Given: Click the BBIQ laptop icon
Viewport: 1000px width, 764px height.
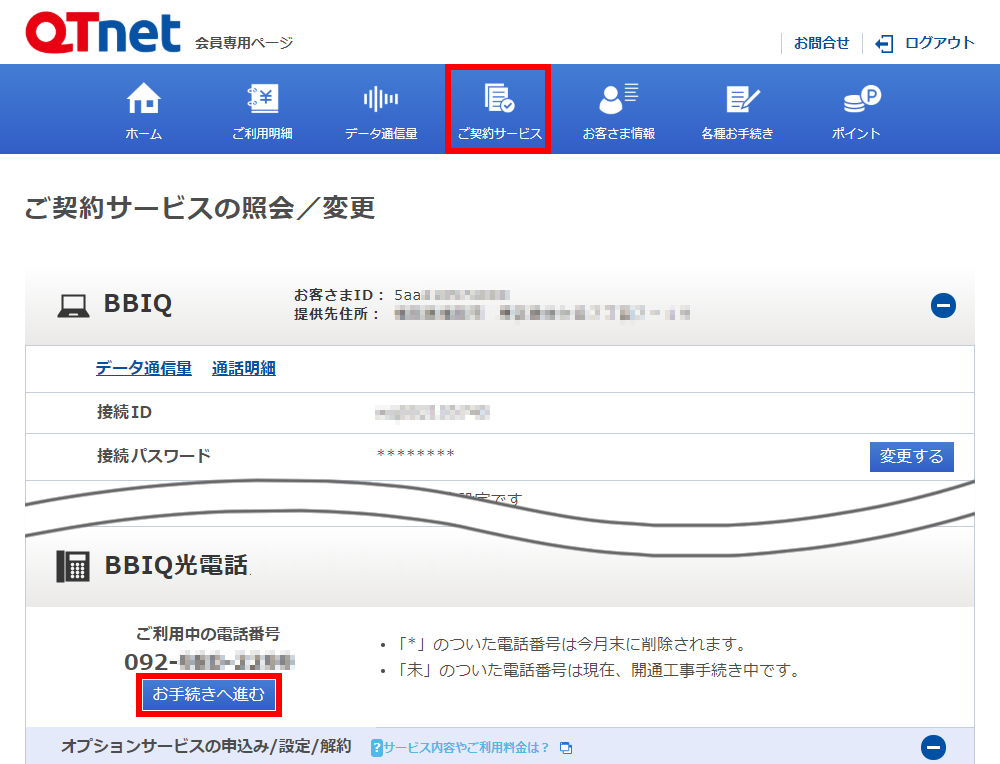Looking at the screenshot, I should (73, 305).
